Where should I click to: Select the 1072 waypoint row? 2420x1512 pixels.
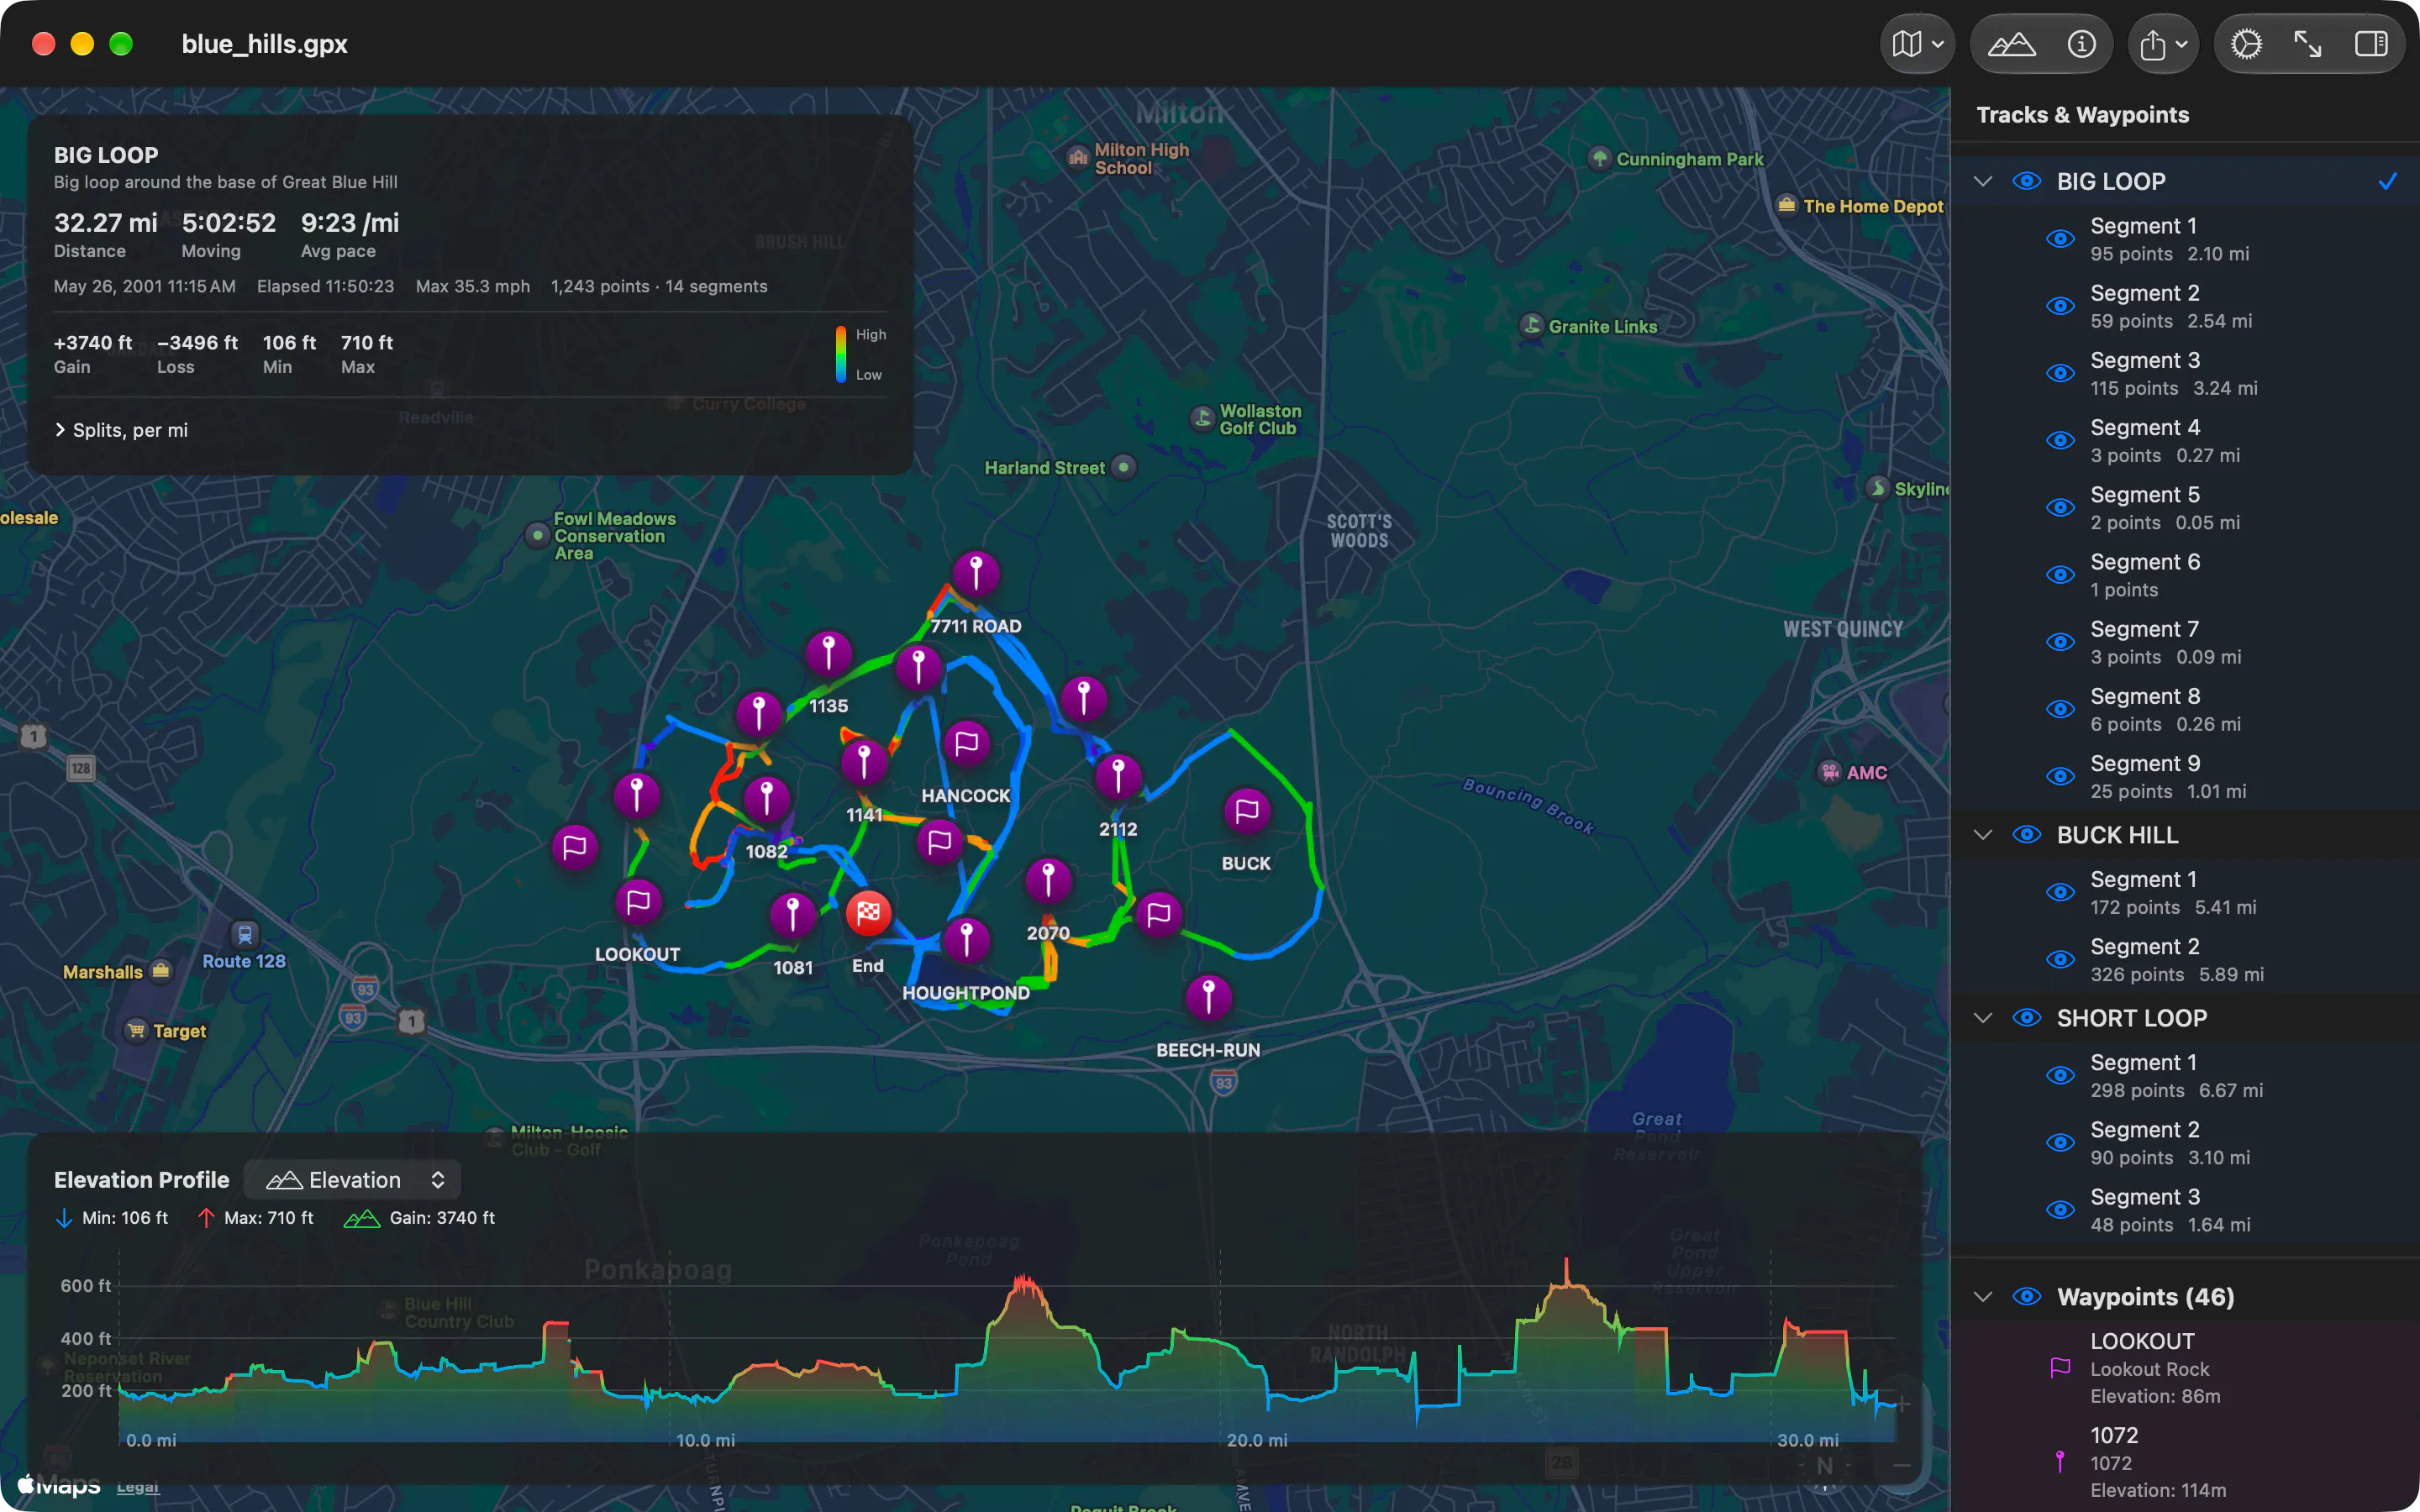2185,1462
